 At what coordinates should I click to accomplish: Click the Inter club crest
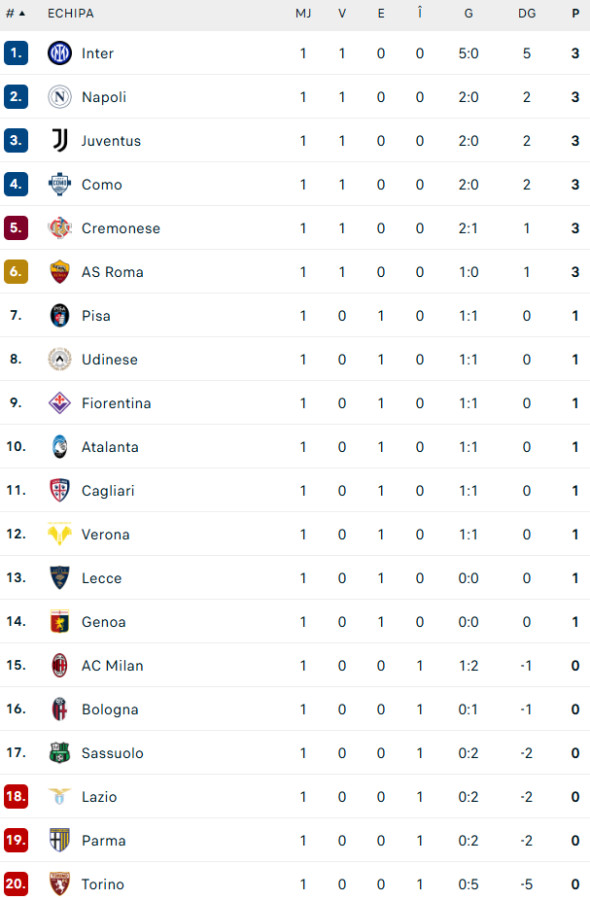[59, 53]
